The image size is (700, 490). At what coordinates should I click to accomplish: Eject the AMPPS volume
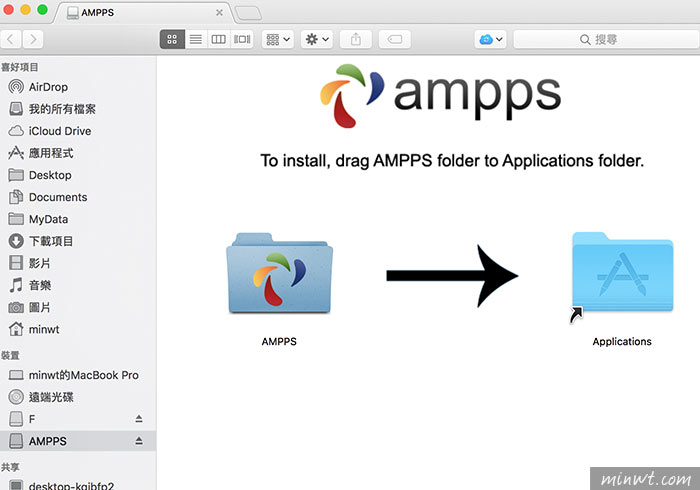point(139,441)
